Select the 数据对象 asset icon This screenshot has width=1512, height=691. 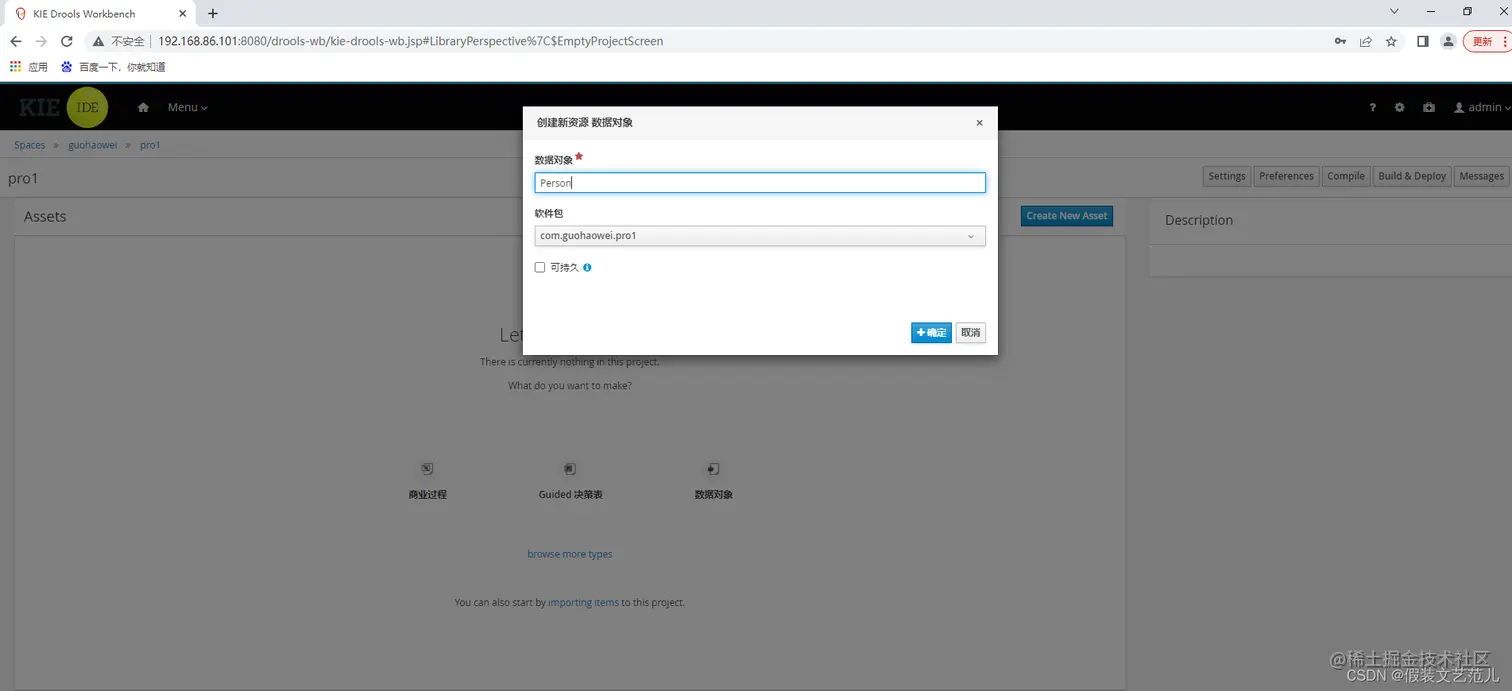[714, 469]
